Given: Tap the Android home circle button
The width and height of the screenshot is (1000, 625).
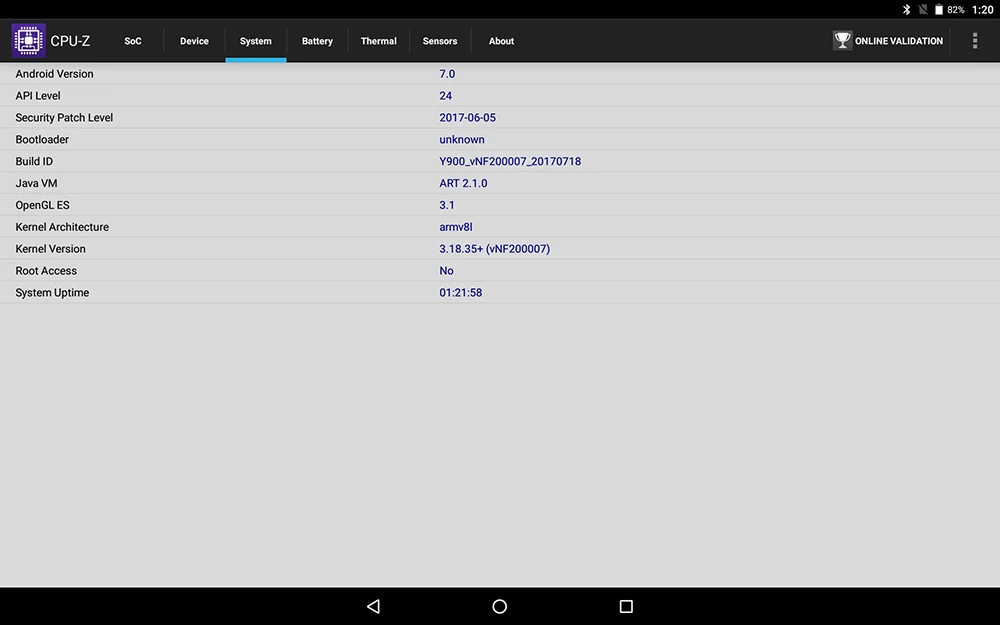Looking at the screenshot, I should pyautogui.click(x=500, y=606).
